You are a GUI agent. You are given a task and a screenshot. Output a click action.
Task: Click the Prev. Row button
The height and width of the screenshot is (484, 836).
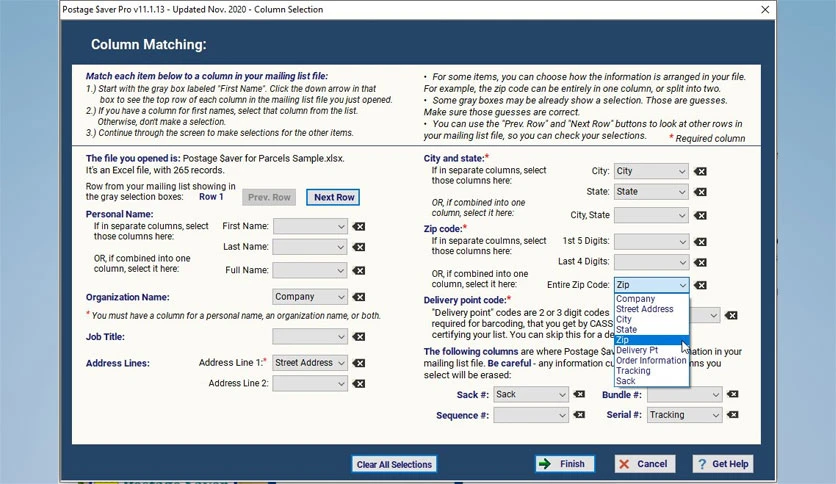click(x=269, y=197)
